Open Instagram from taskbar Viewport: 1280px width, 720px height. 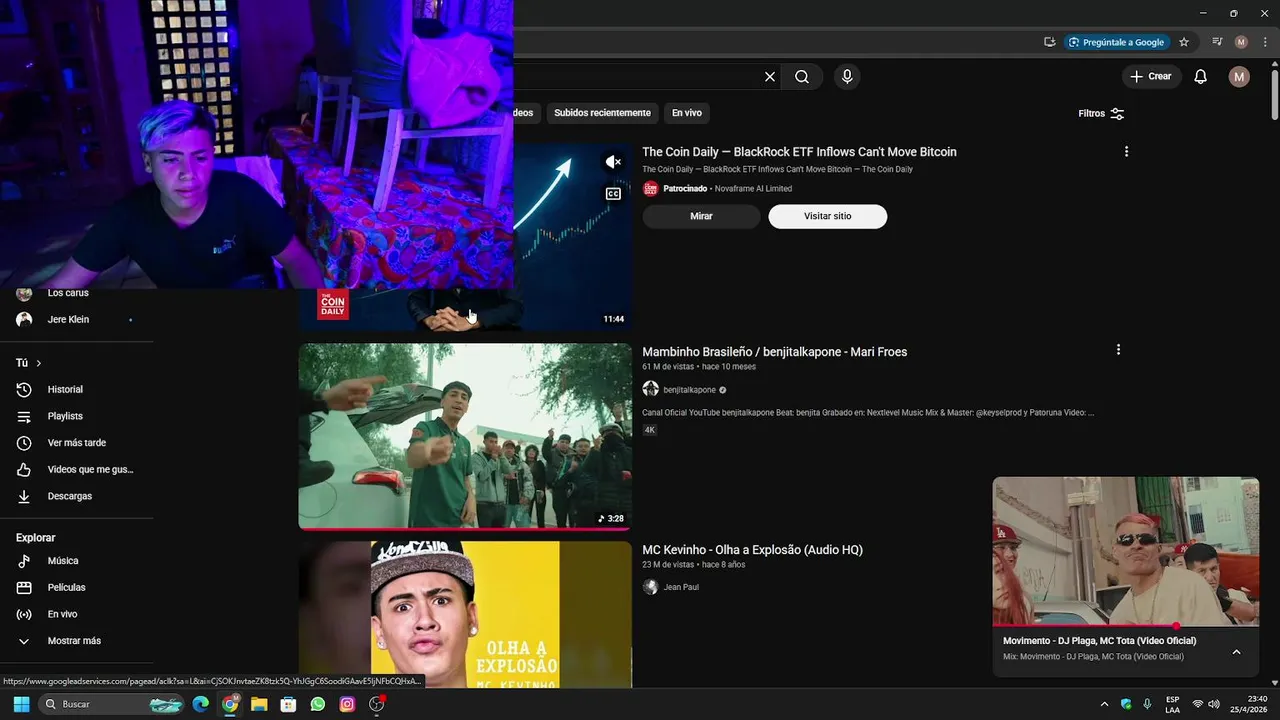347,704
